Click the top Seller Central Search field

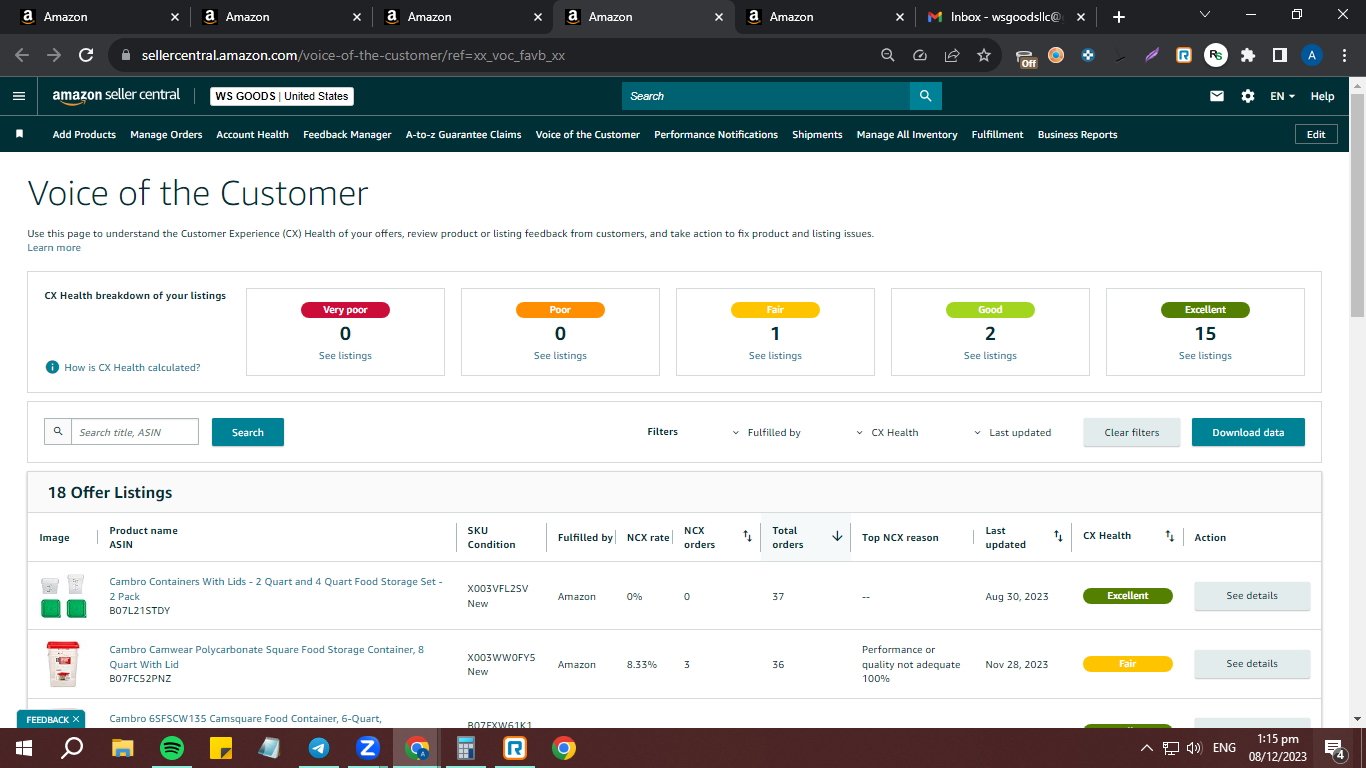(766, 96)
